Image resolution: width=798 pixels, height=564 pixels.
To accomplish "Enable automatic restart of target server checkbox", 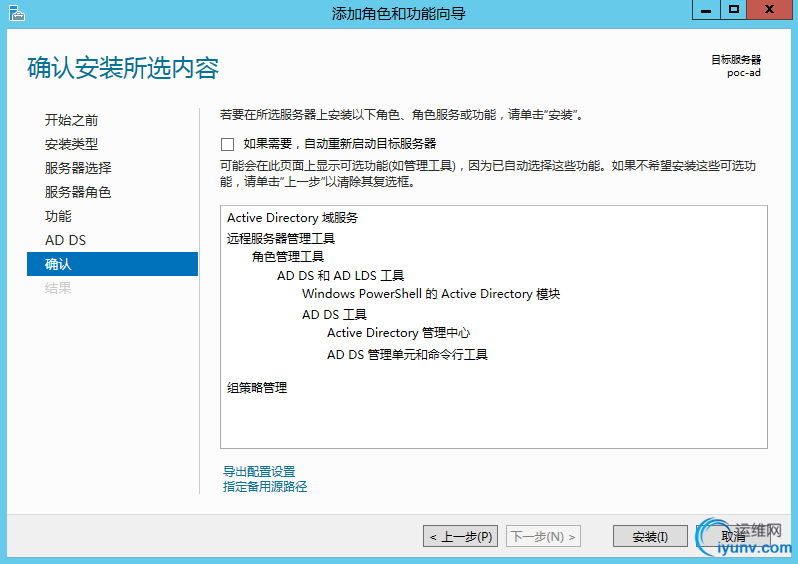I will 227,145.
